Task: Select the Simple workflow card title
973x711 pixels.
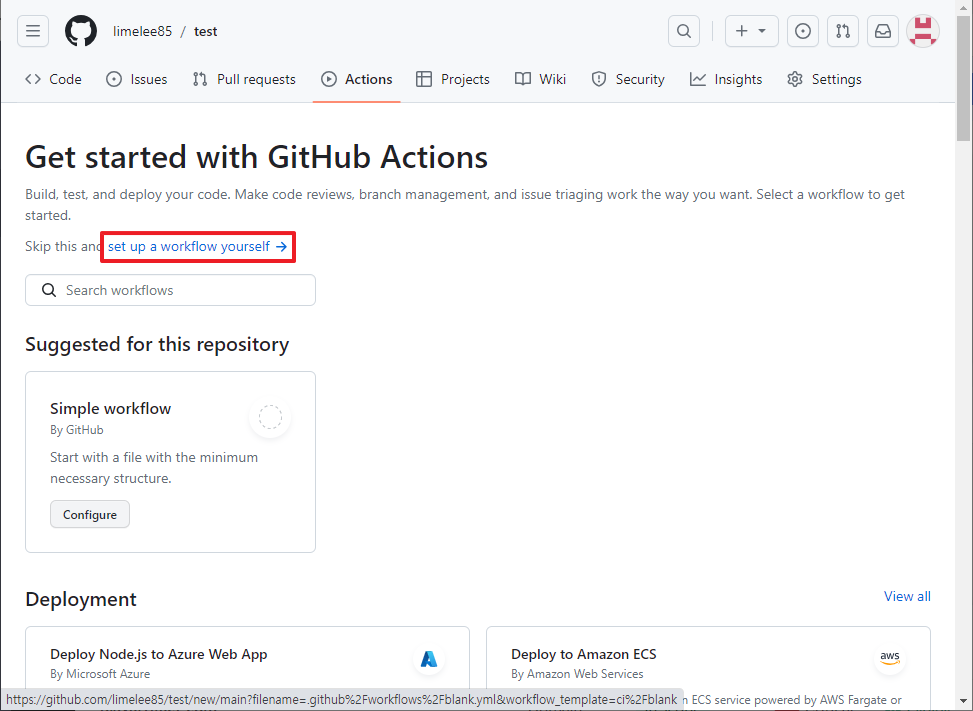Action: coord(110,409)
